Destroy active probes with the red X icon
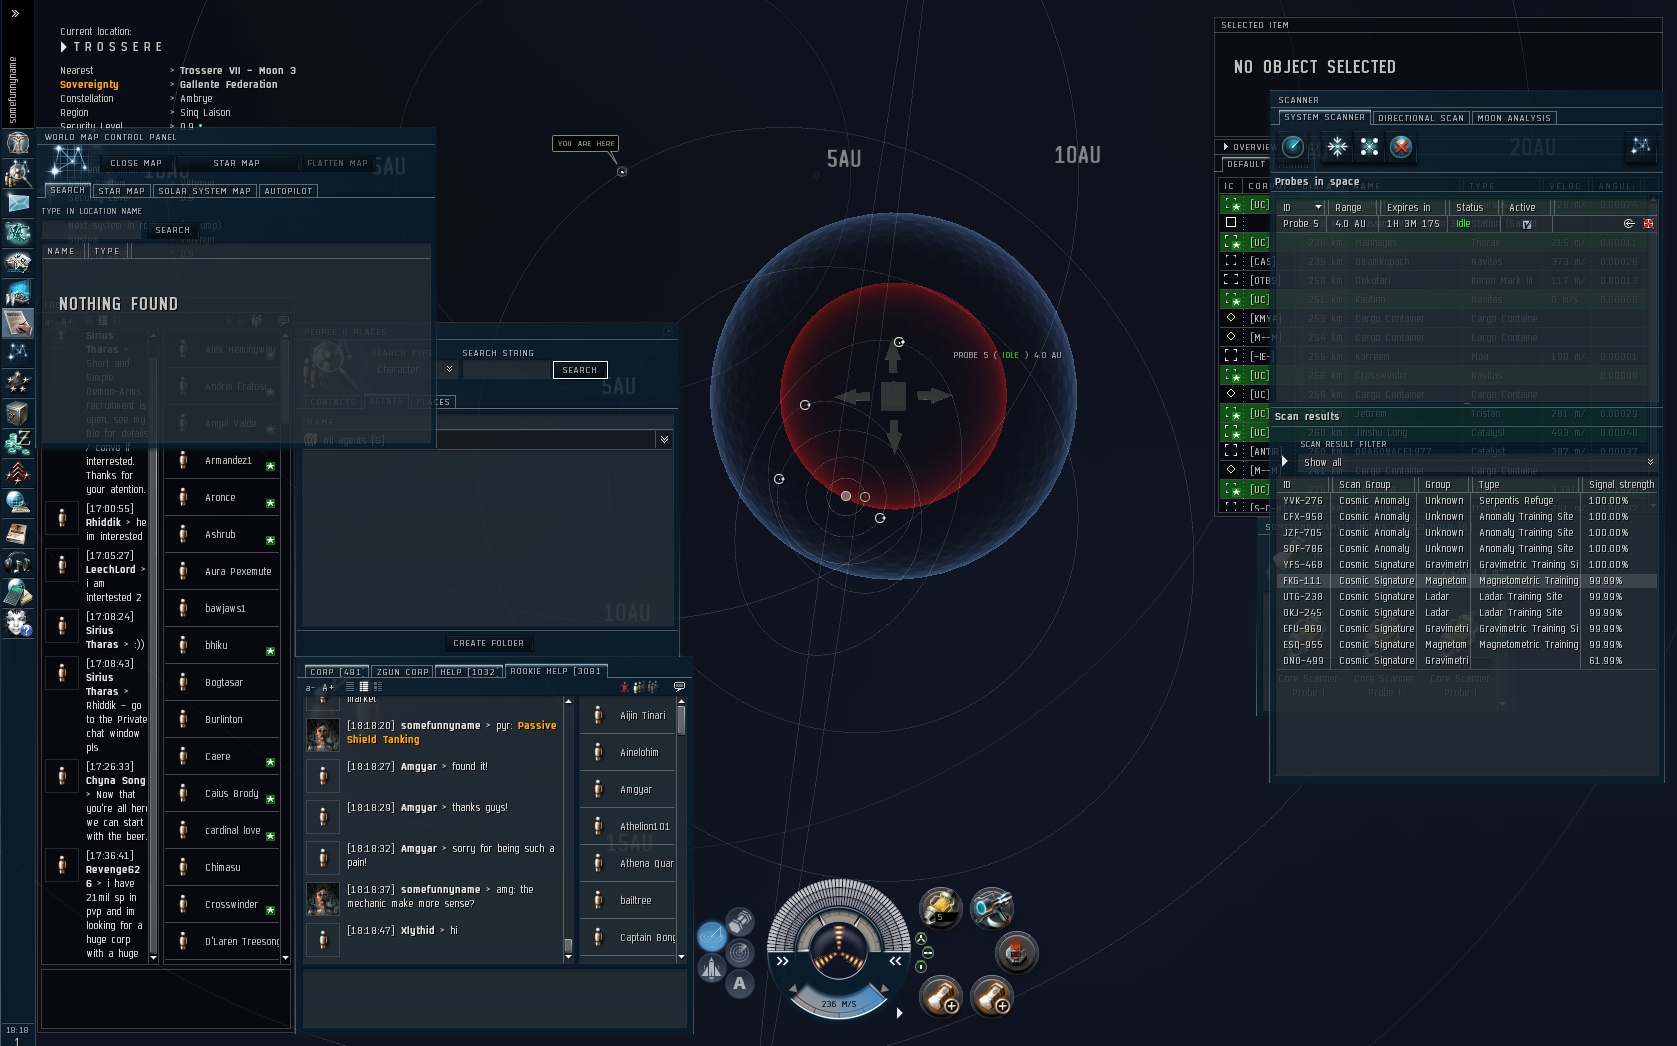 (1401, 147)
